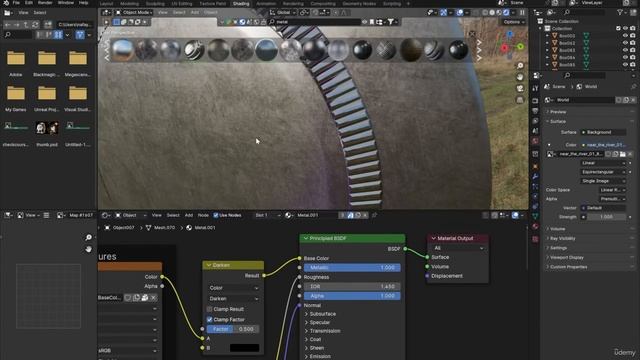Click the red X axis on the navigation gizmo
Image resolution: width=640 pixels, height=360 pixels.
pyautogui.click(x=504, y=49)
